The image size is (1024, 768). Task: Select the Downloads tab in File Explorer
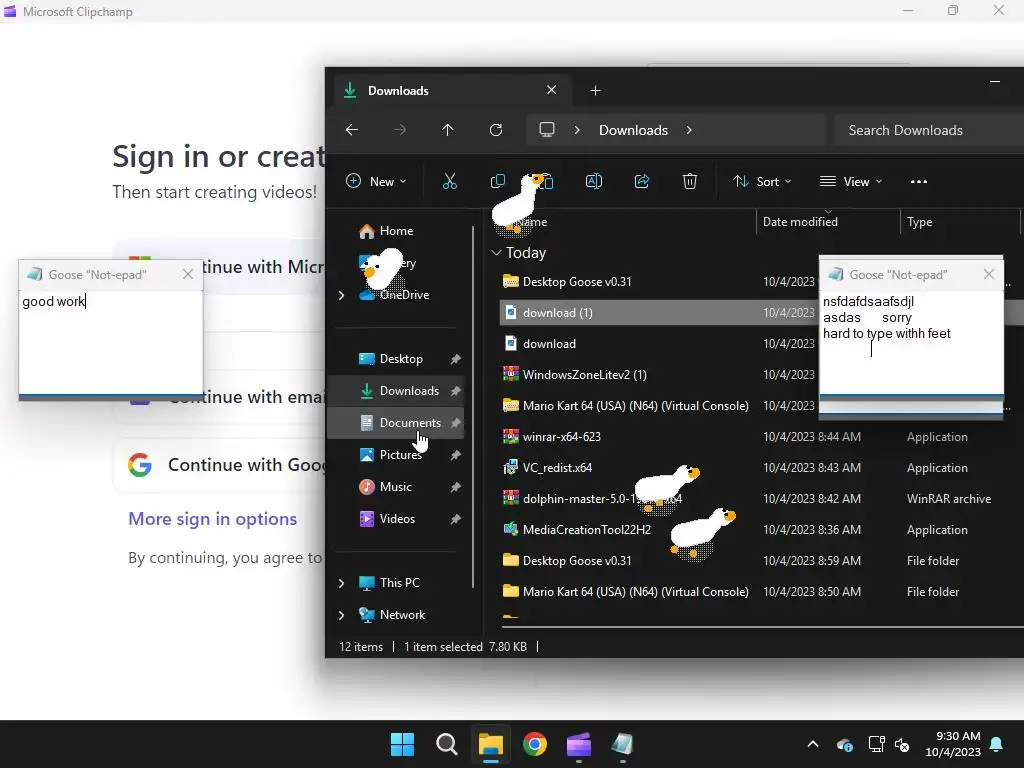point(451,90)
